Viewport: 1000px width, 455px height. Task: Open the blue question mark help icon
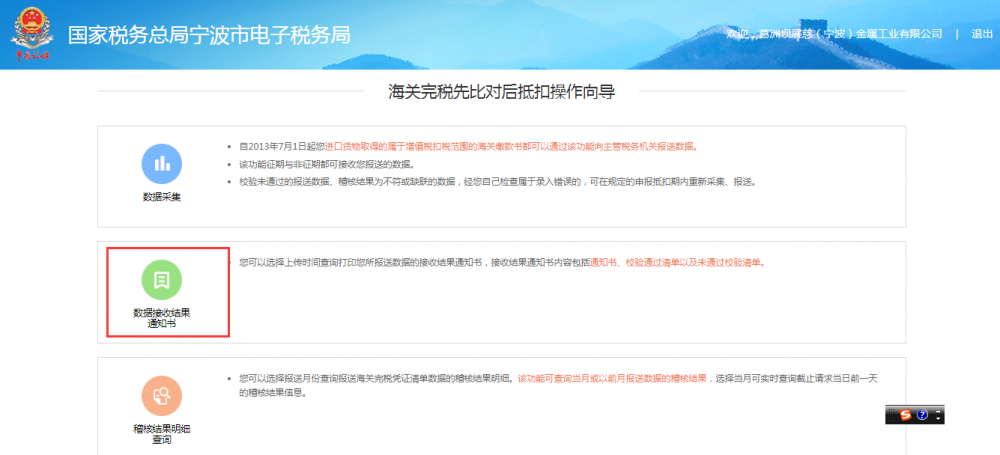point(922,415)
